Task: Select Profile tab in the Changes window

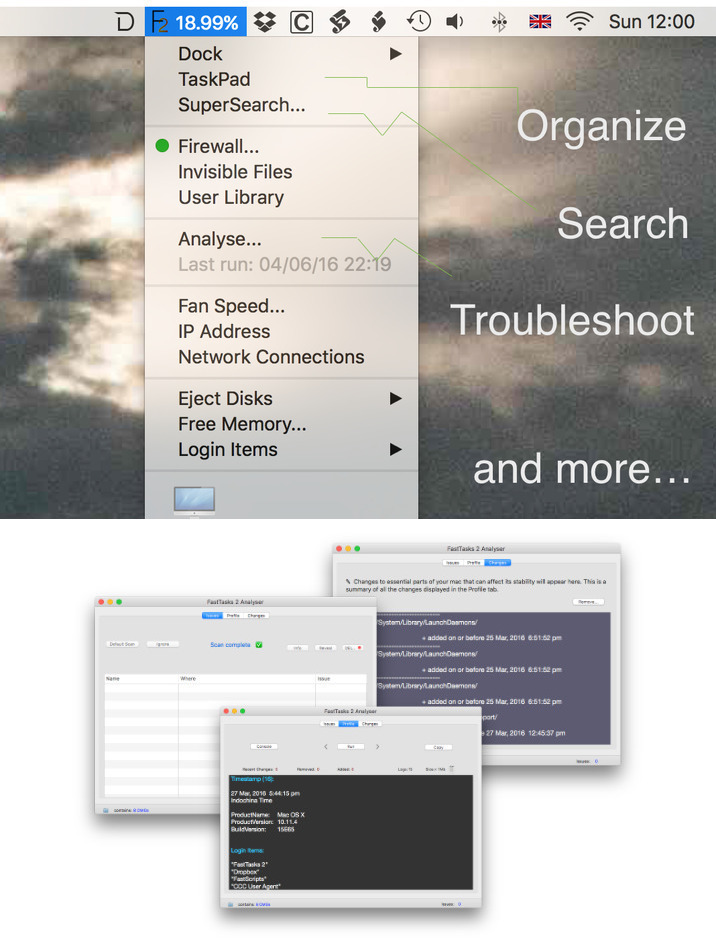Action: (474, 563)
